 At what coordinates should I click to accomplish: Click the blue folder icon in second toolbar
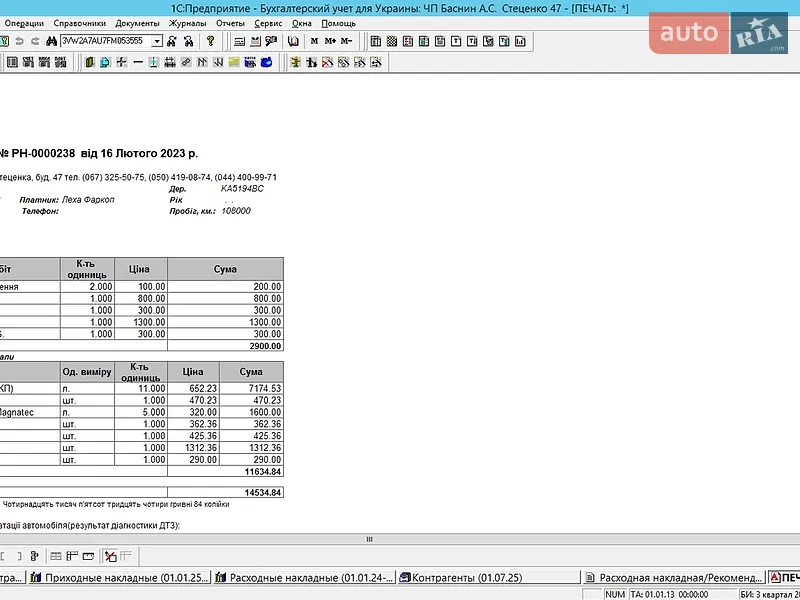coord(266,62)
